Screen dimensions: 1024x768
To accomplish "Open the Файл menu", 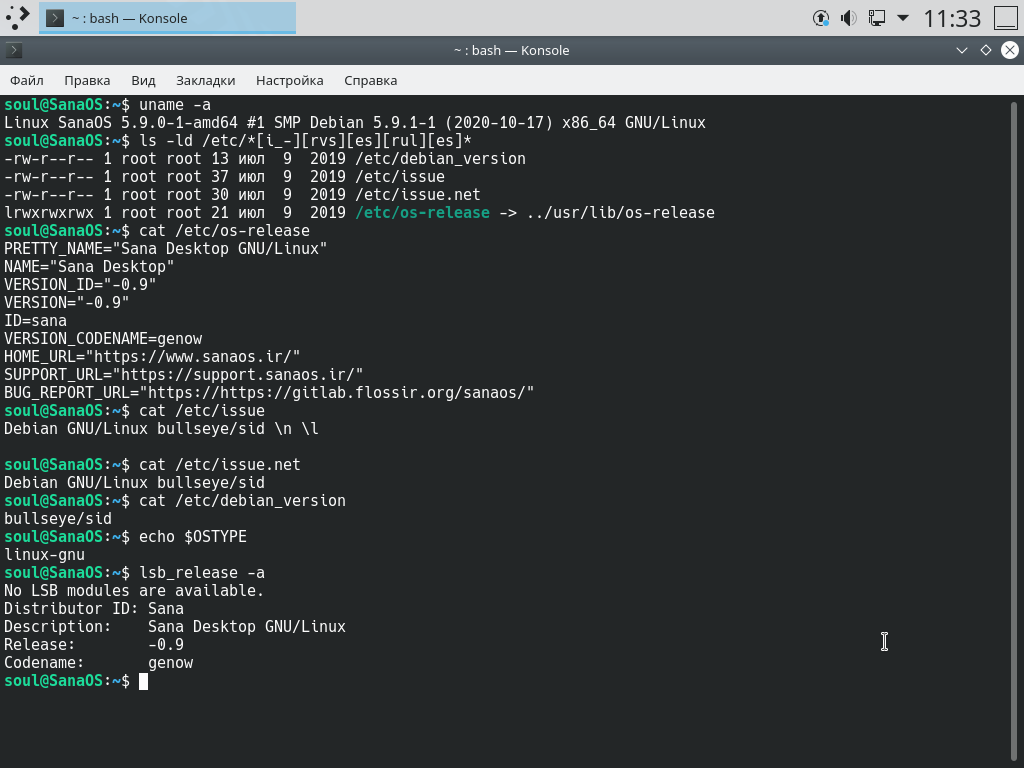I will point(27,80).
